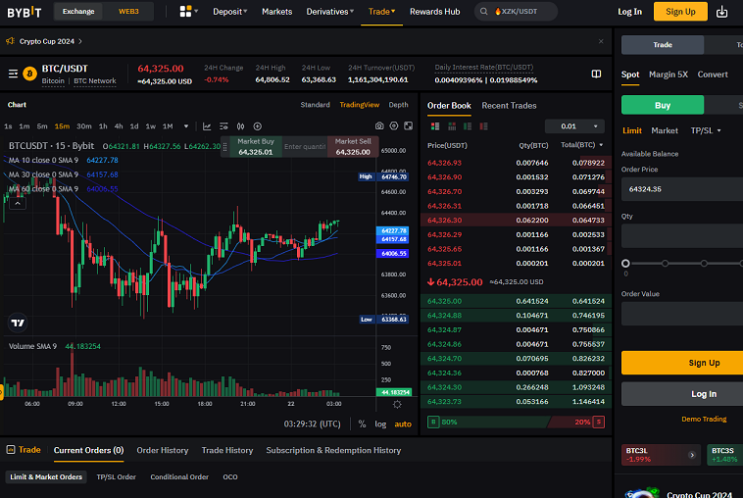Click the BTC3L arrow icon

692,455
